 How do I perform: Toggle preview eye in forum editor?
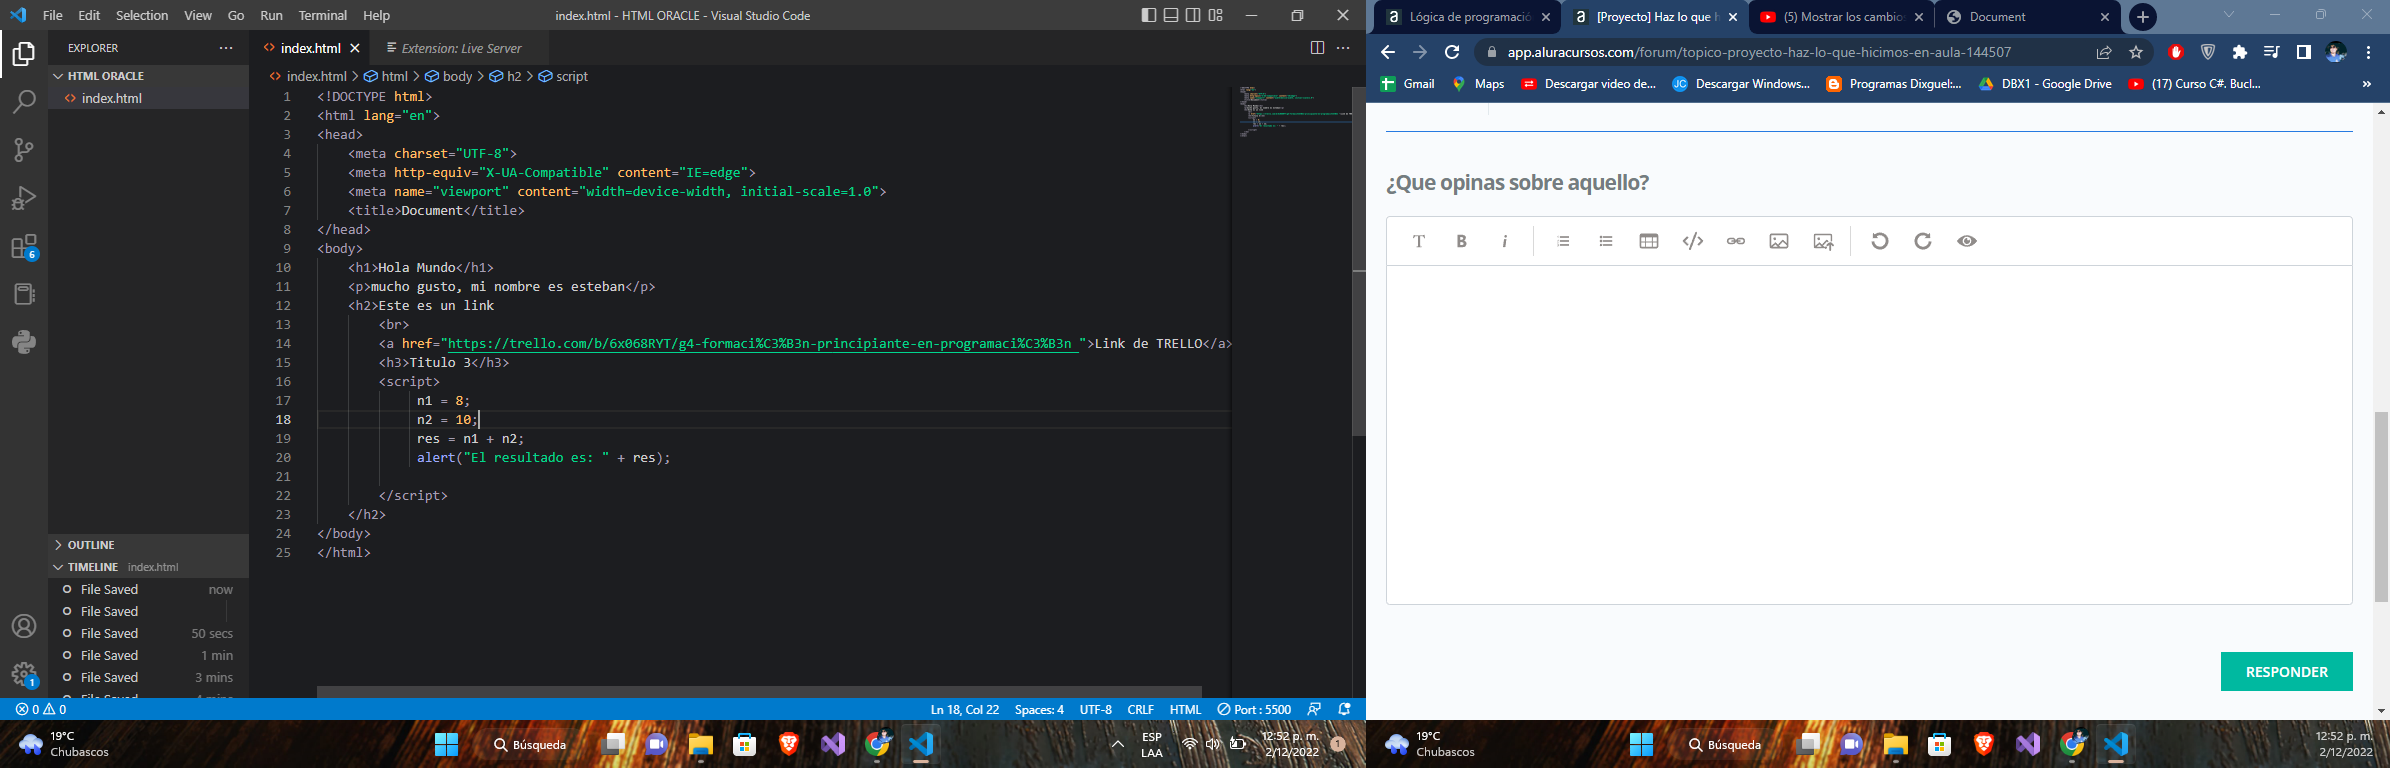(1967, 241)
